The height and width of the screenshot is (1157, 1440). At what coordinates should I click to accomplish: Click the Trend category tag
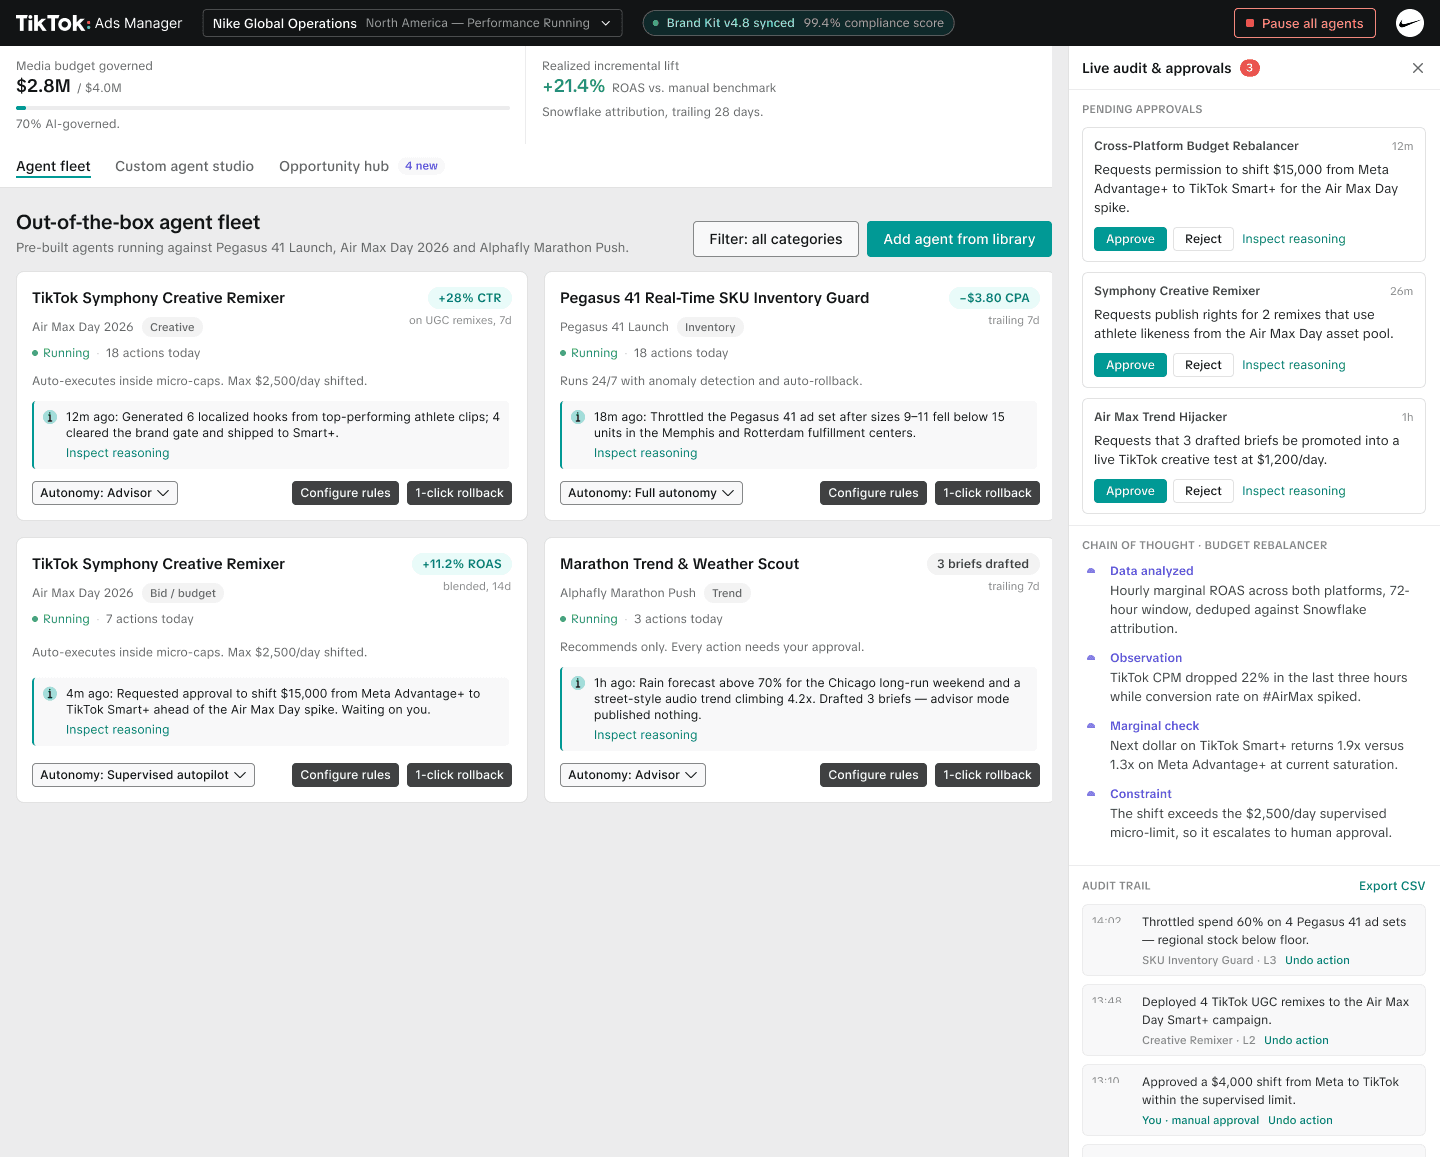(727, 593)
